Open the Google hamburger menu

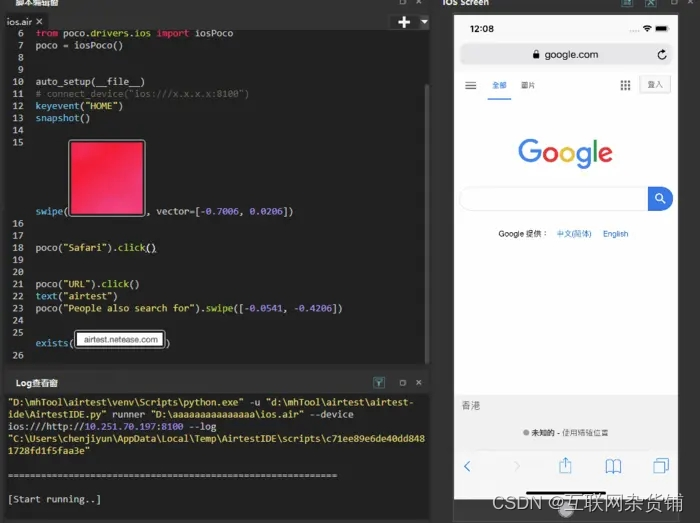coord(471,85)
